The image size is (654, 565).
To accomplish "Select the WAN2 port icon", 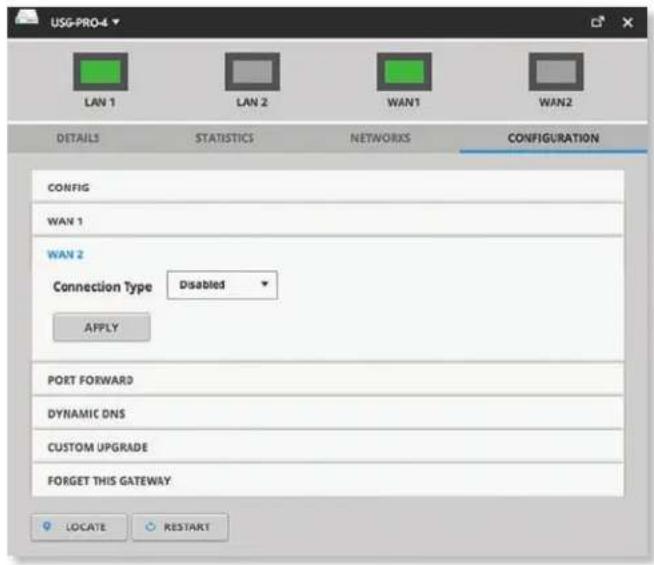I will [556, 72].
